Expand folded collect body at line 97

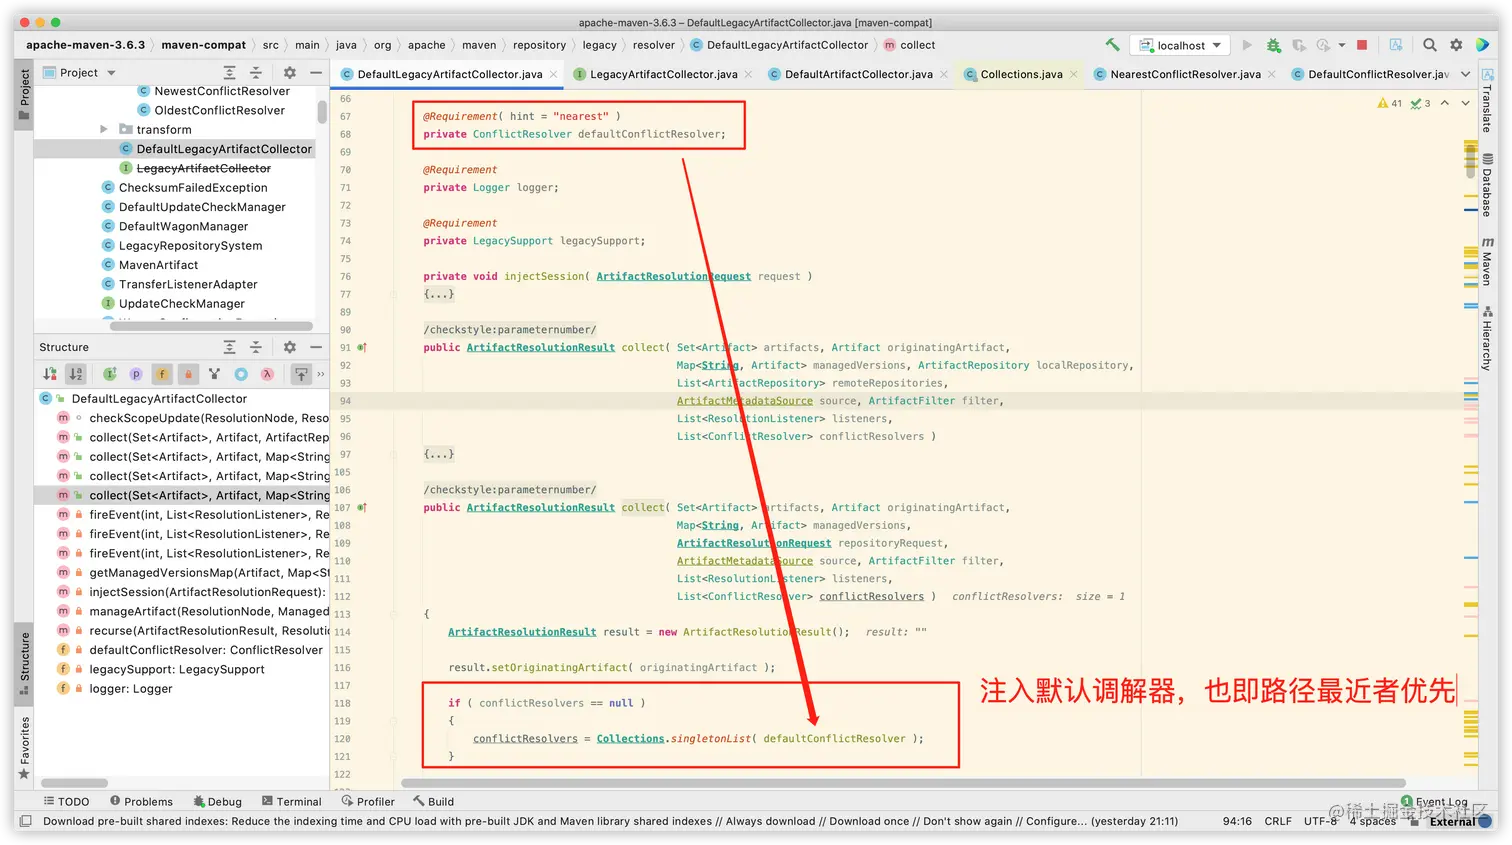pos(438,454)
